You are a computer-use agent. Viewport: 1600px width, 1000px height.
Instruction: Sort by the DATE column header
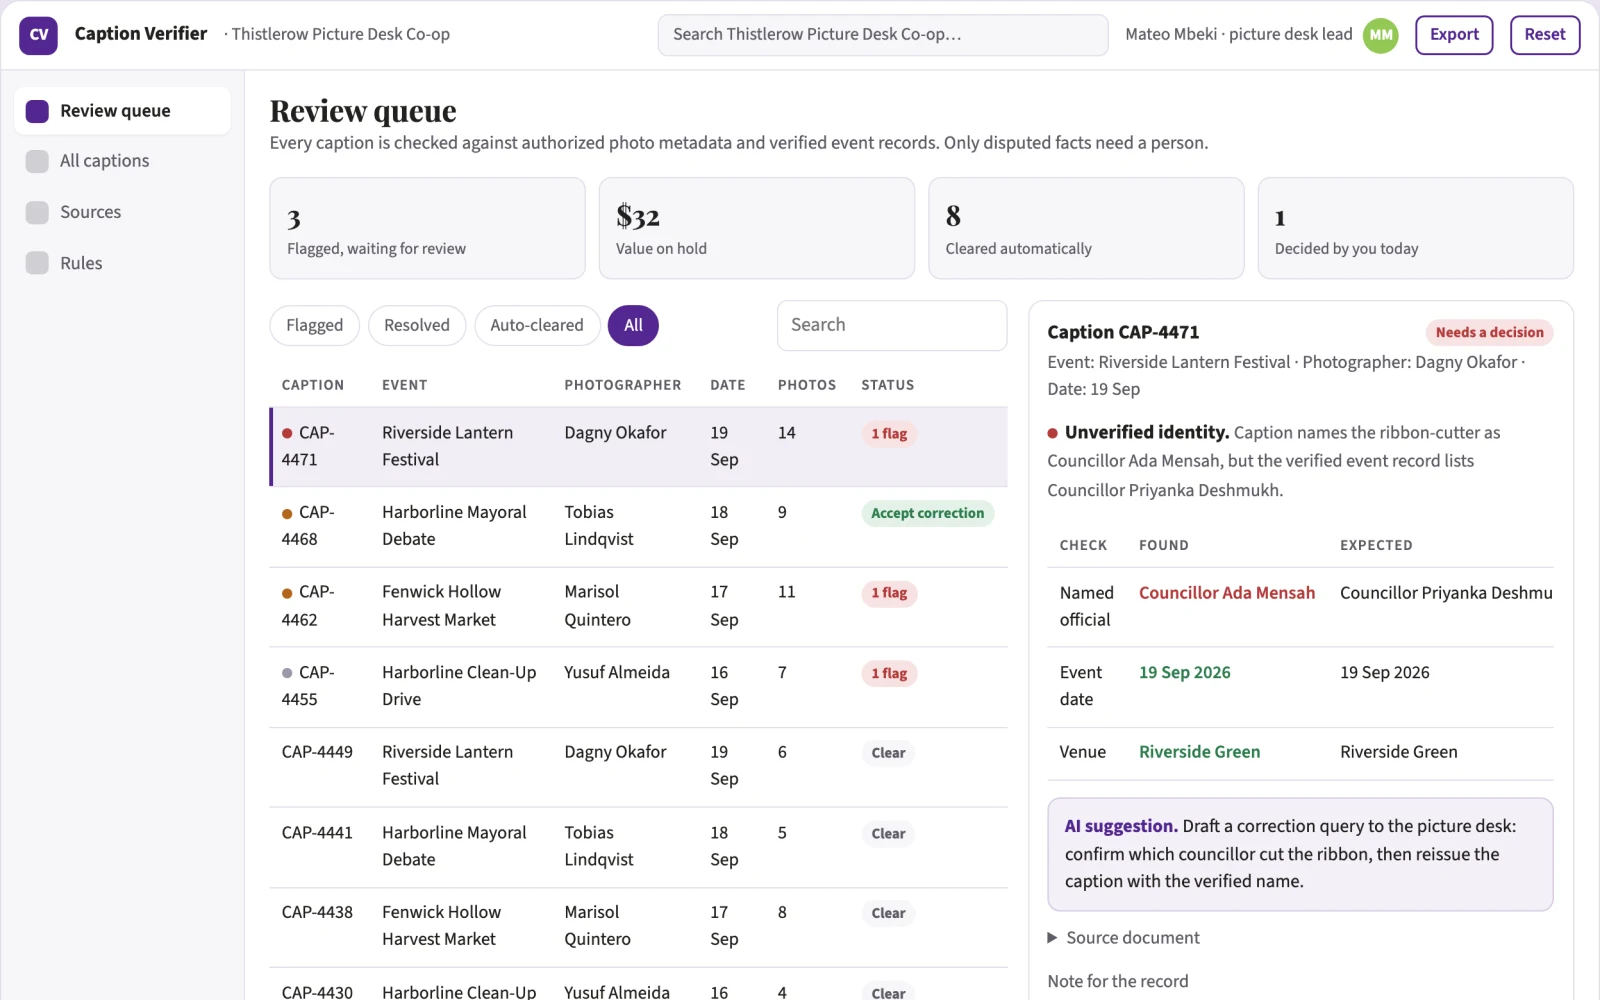(728, 385)
